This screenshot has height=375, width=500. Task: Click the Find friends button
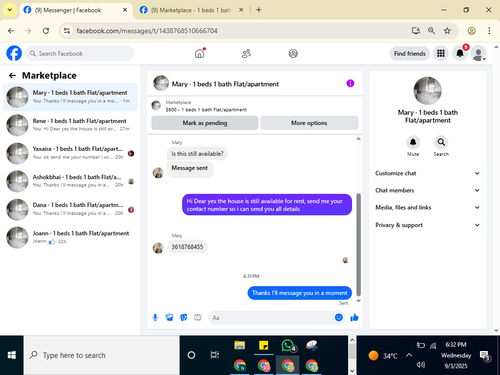pos(410,53)
